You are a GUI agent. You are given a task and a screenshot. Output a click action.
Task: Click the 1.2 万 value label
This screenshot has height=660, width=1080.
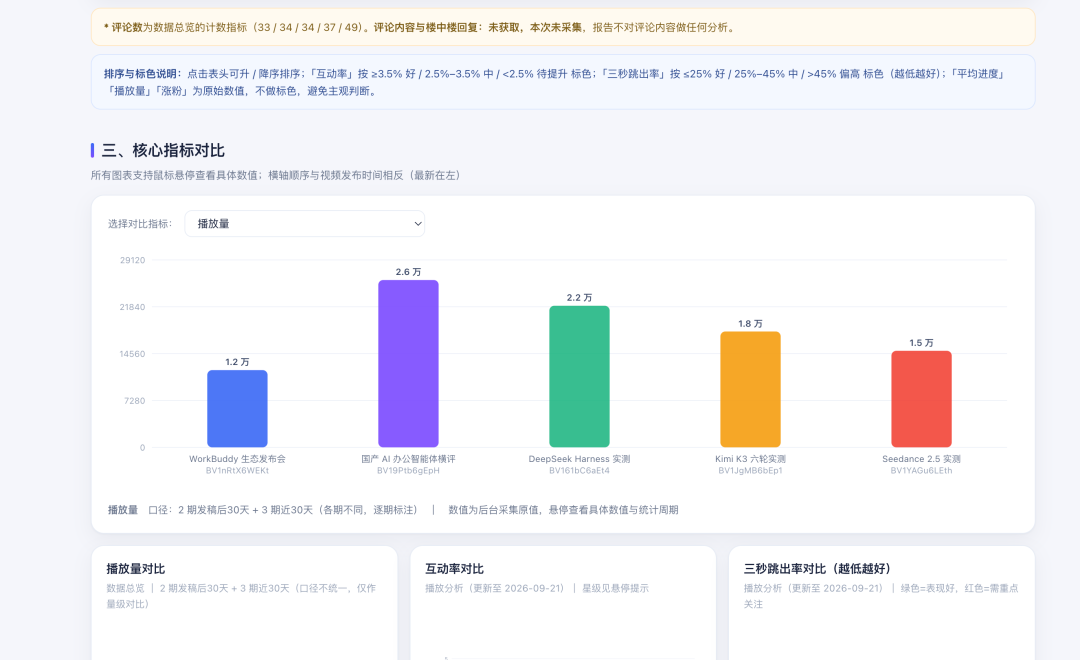pyautogui.click(x=238, y=362)
